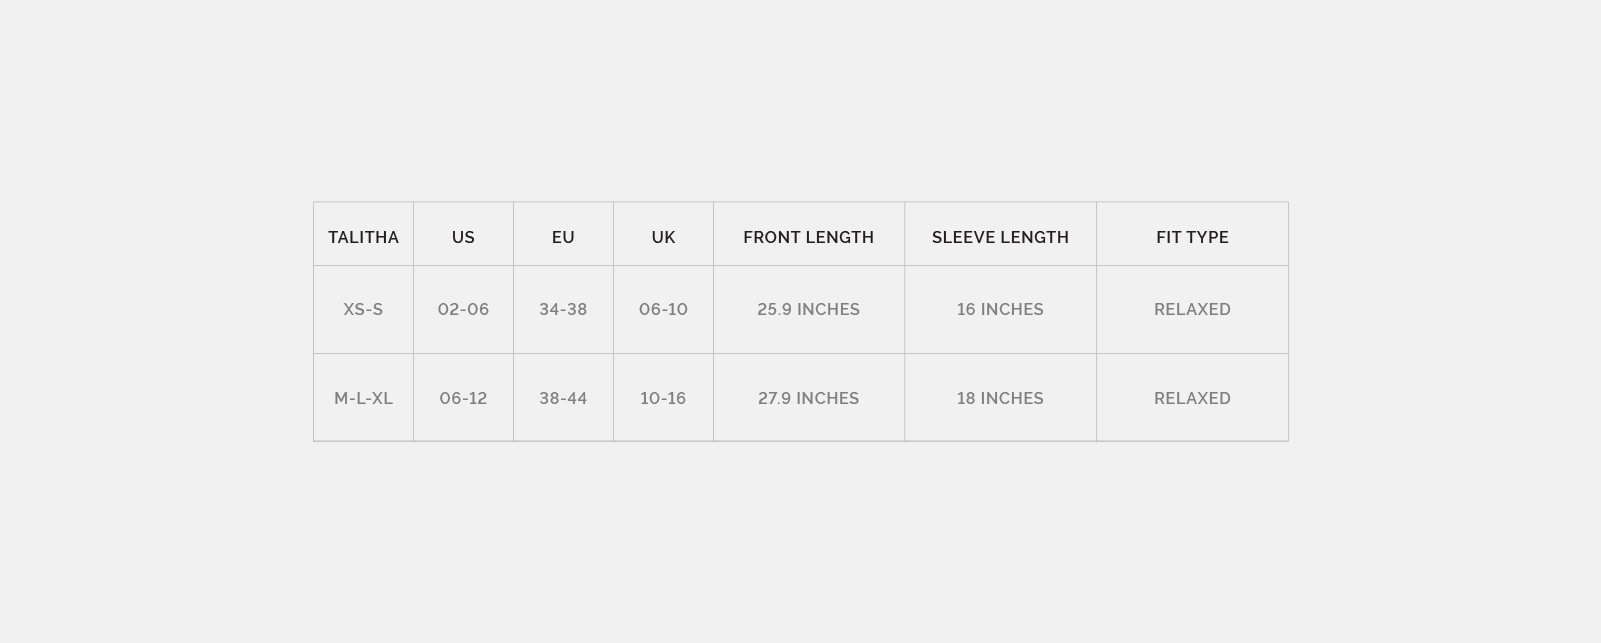Screen dimensions: 1601x643
Task: Click the 06-12 US size cell
Action: [x=463, y=398]
